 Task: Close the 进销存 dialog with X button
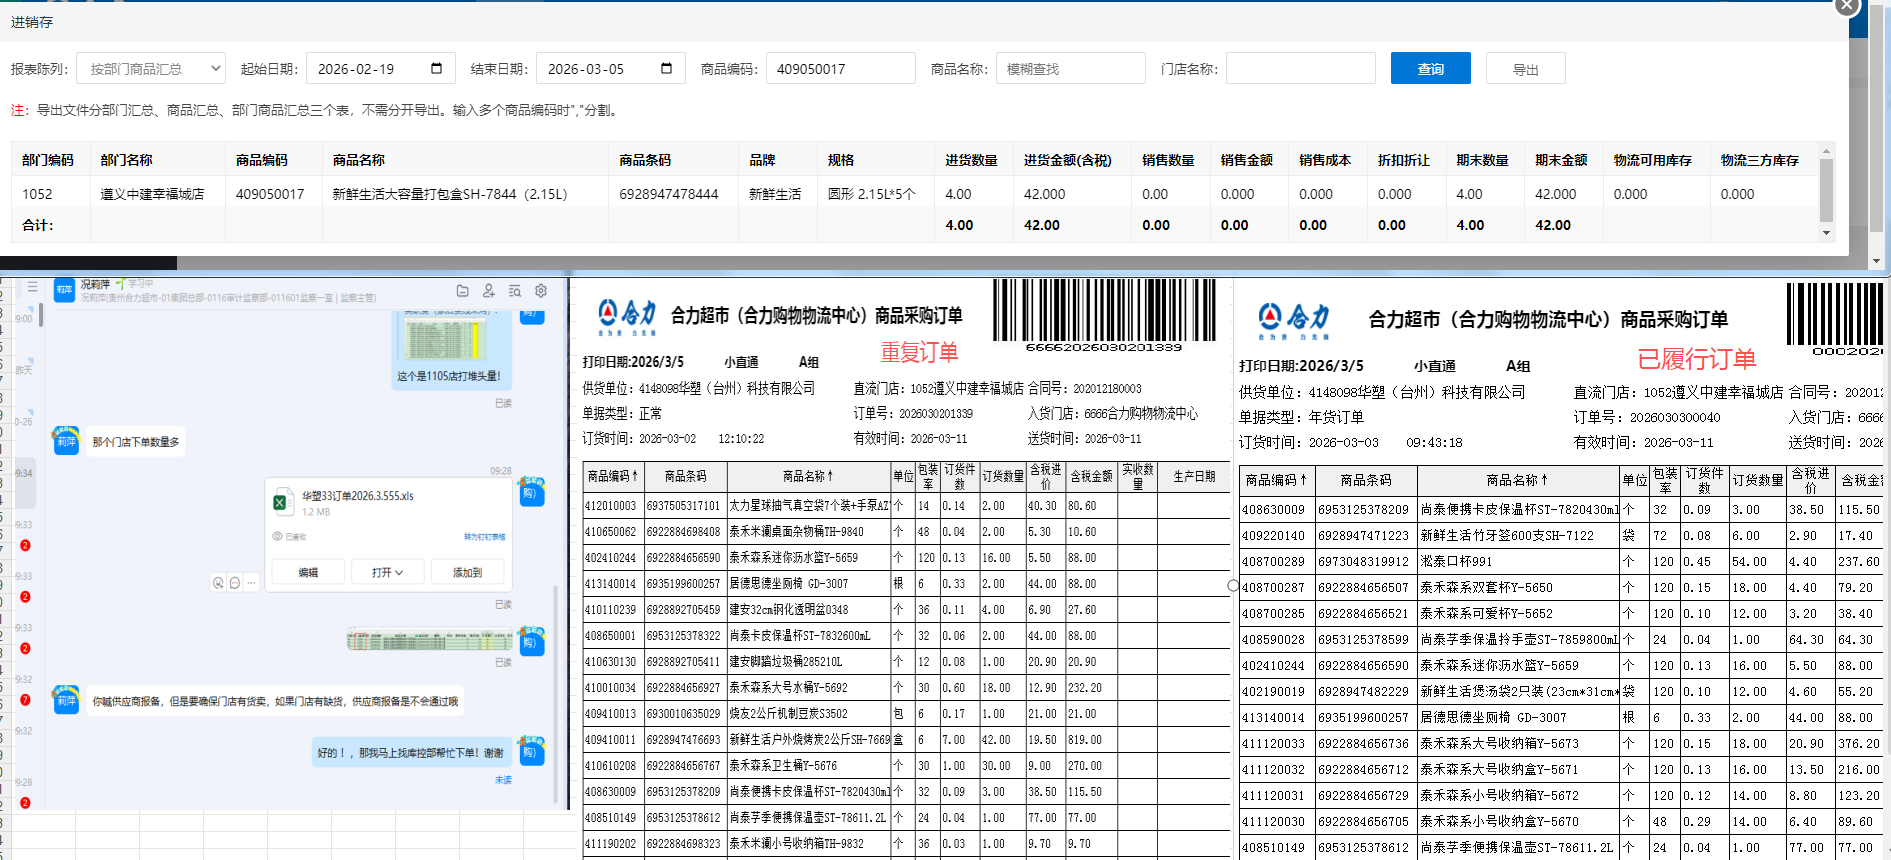tap(1846, 6)
